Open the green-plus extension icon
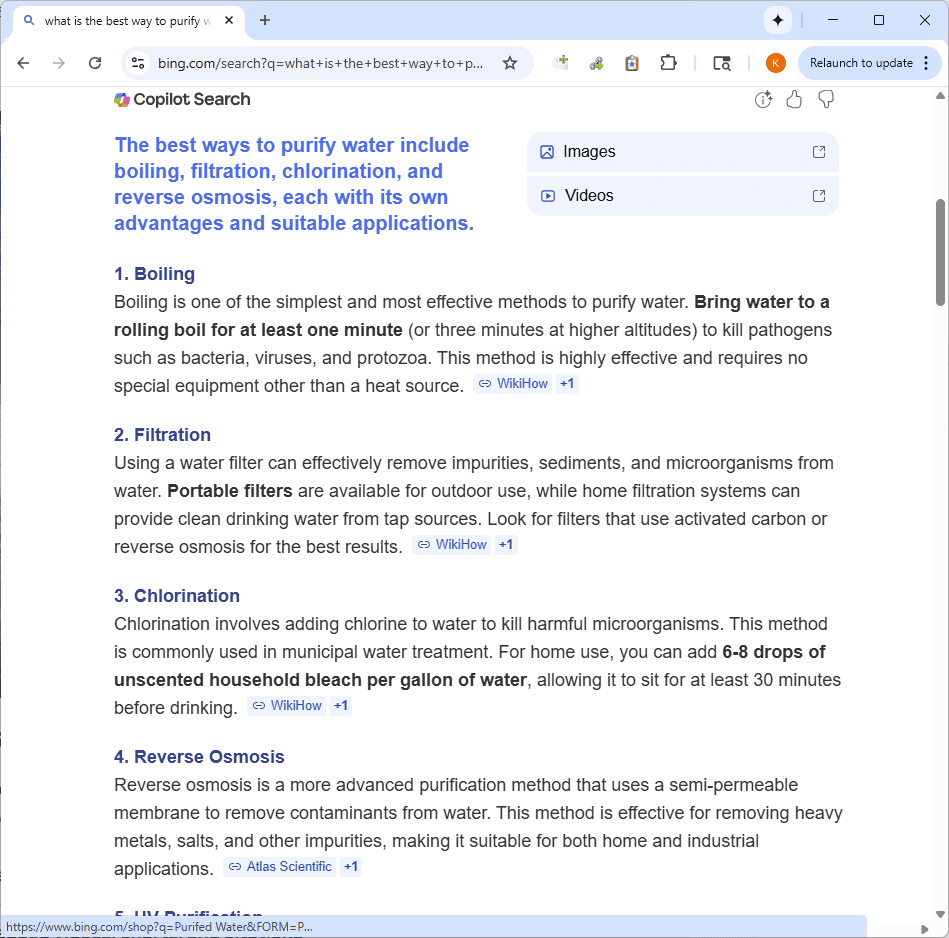This screenshot has width=949, height=938. coord(561,62)
